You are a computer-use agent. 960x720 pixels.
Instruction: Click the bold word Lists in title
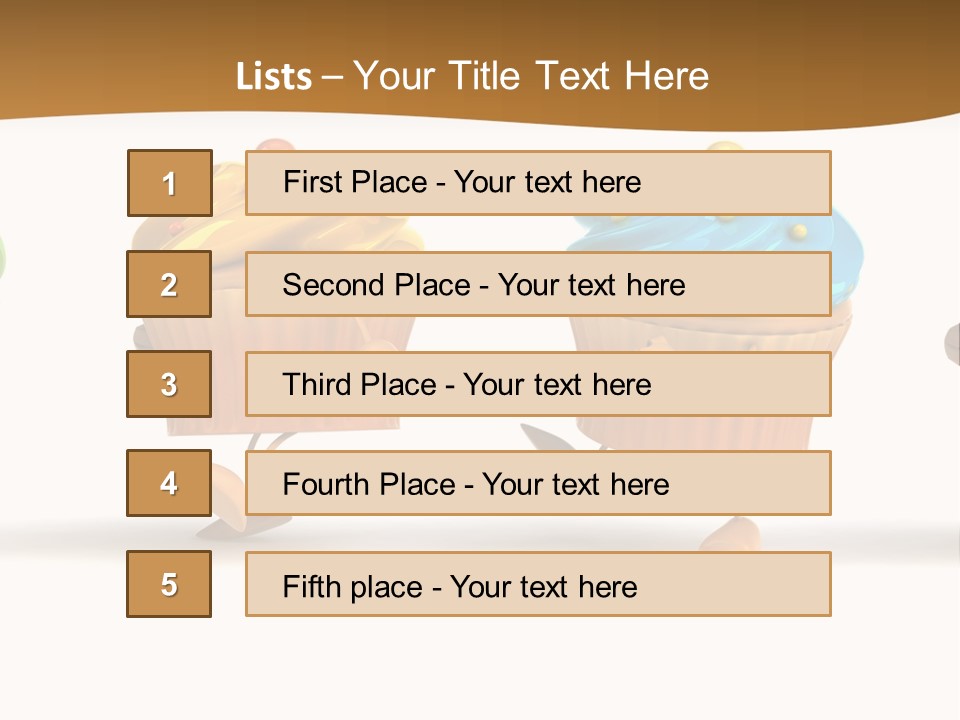point(273,76)
